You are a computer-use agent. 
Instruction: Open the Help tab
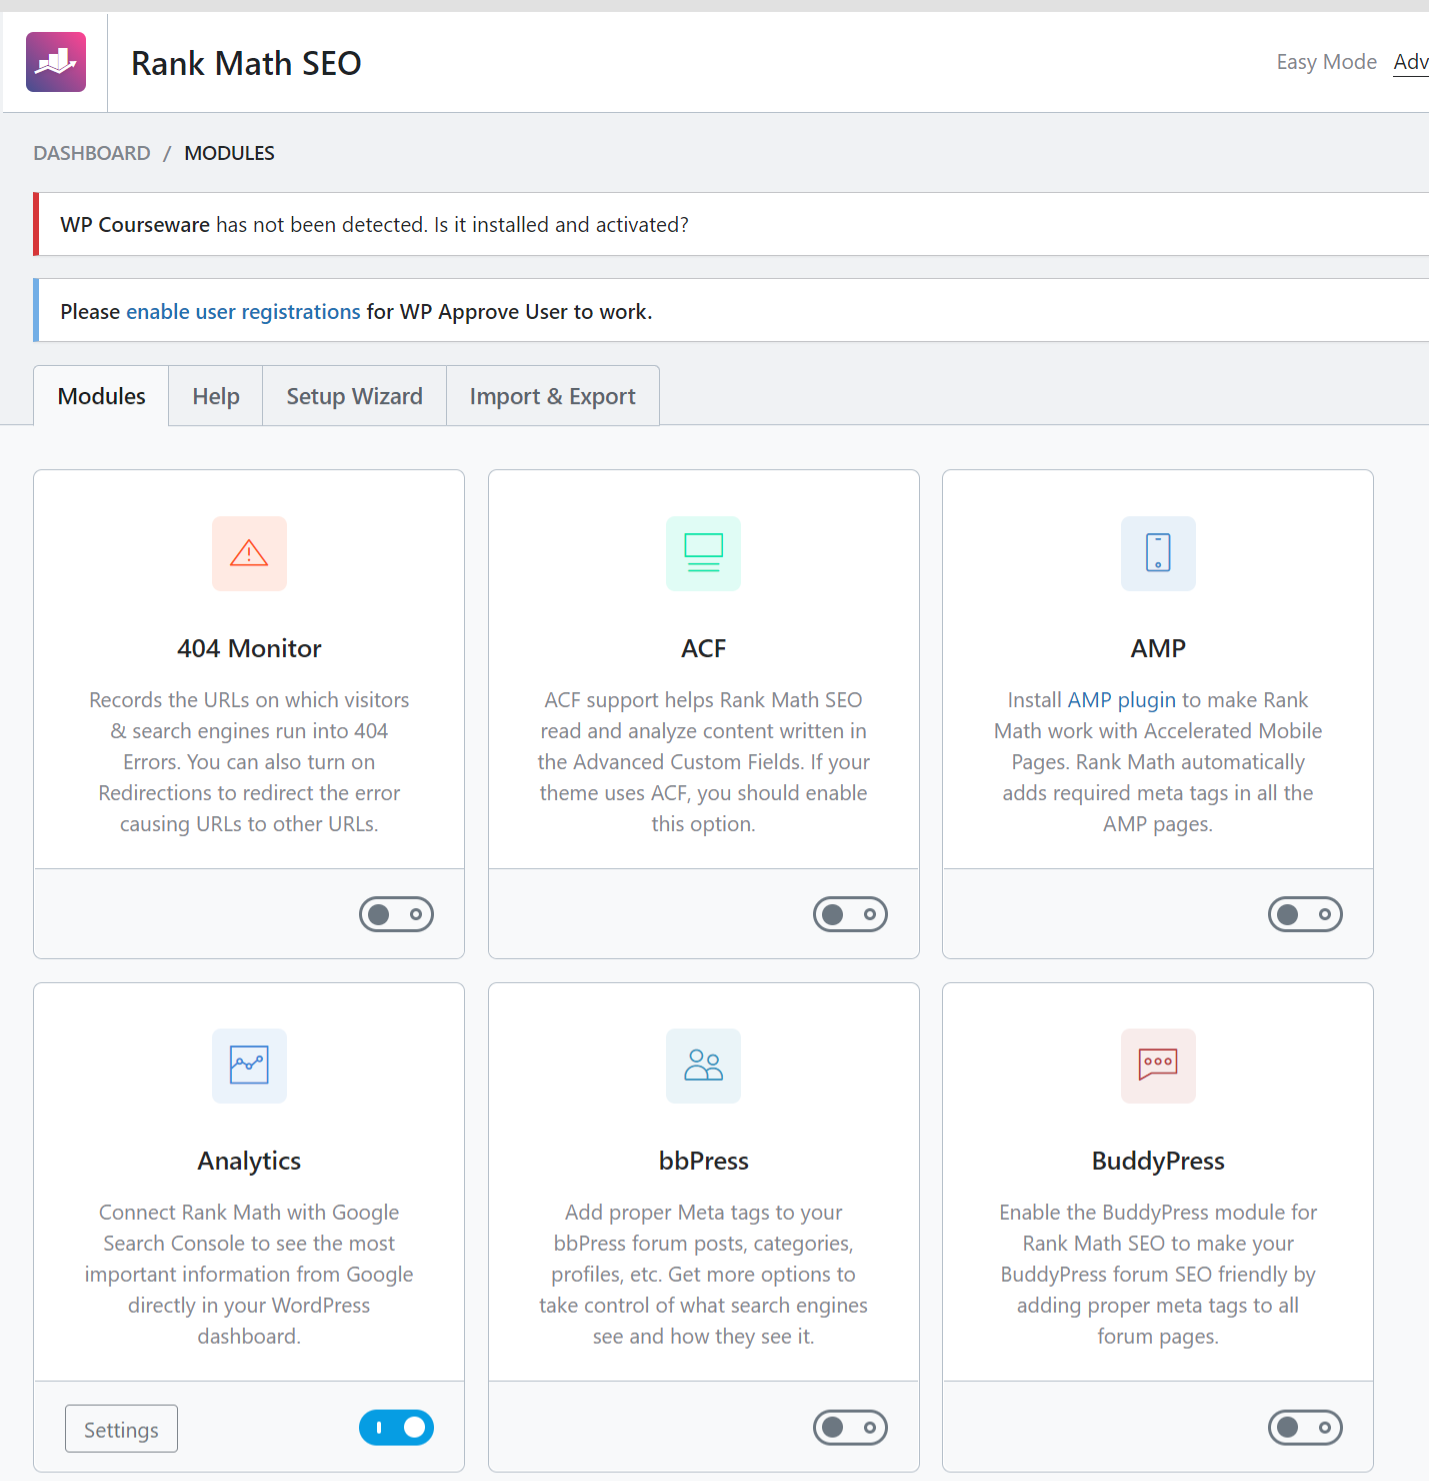pos(216,396)
